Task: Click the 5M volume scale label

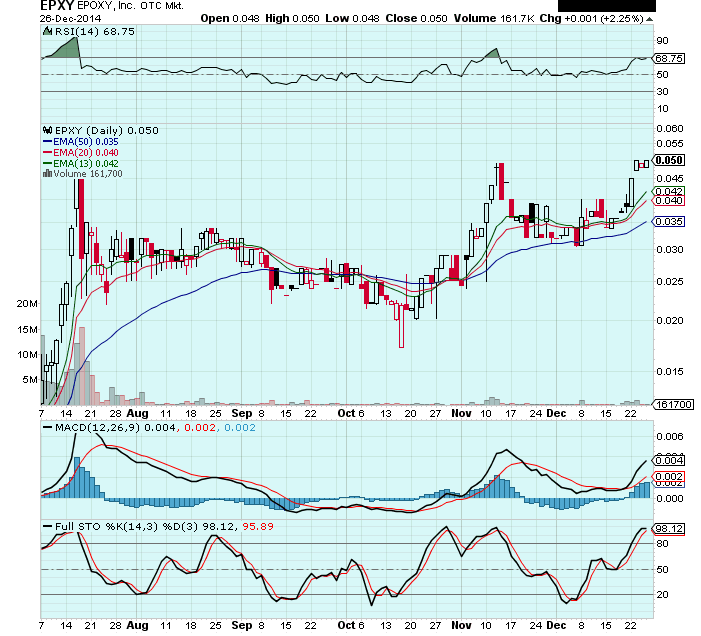Action: coord(30,380)
